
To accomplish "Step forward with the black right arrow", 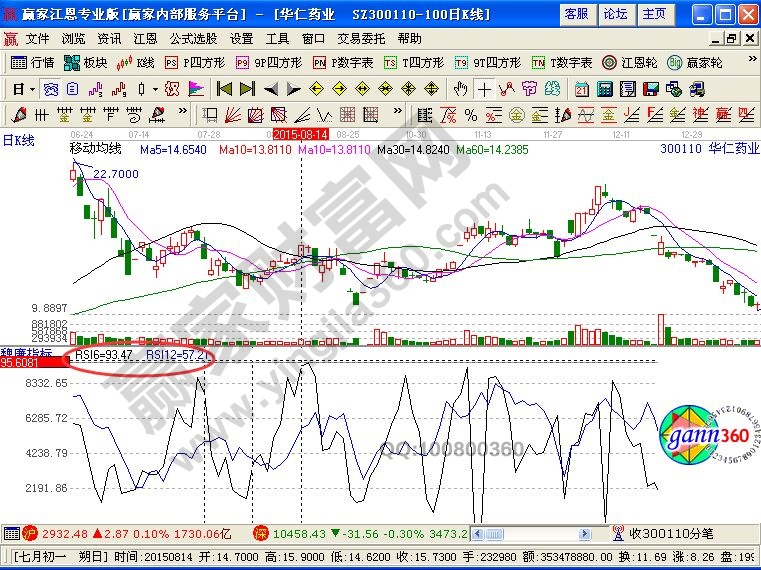I will [294, 89].
